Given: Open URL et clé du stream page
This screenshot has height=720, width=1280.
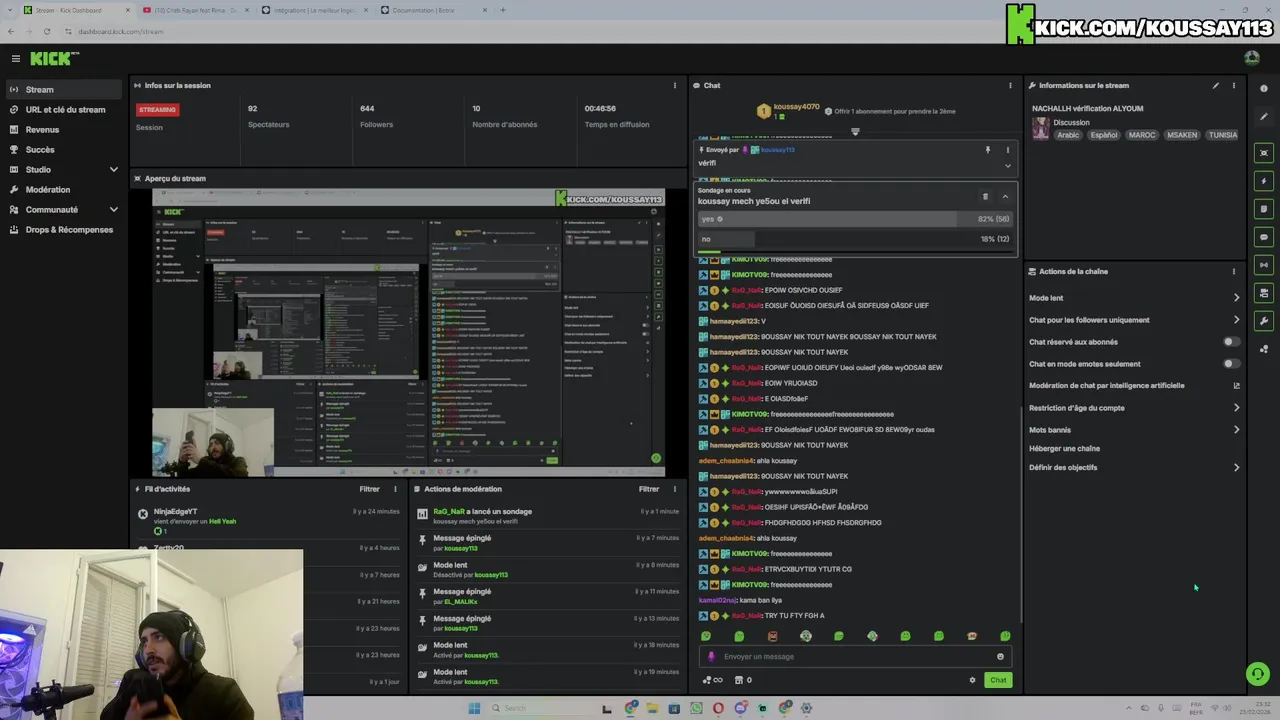Looking at the screenshot, I should coord(63,109).
